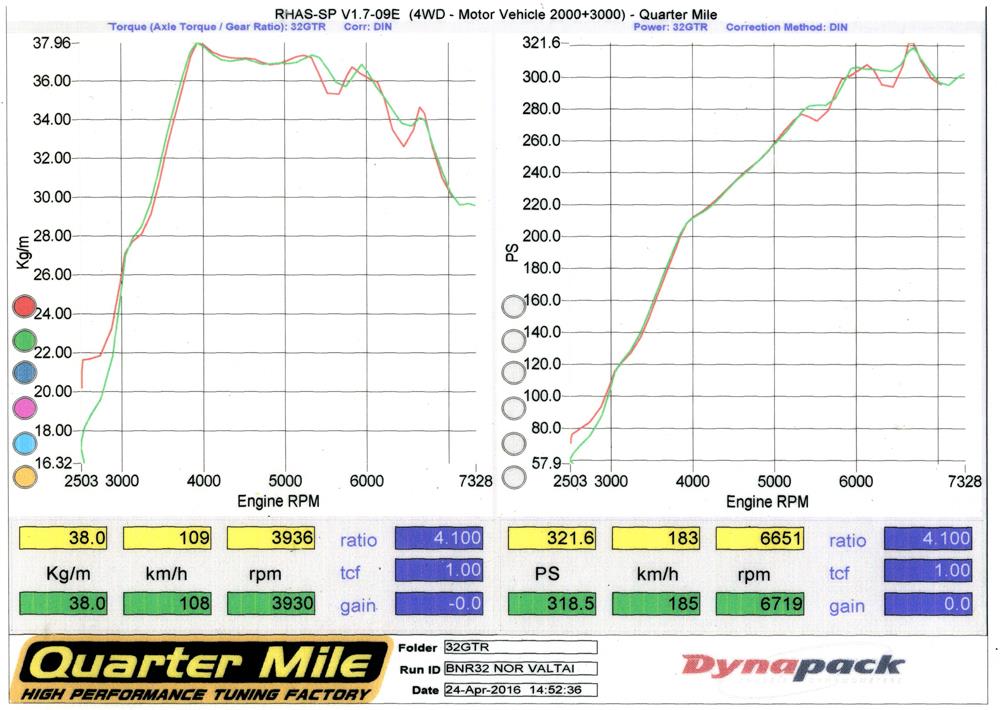Click the torque panel ratio 4.100 field
1000x710 pixels.
click(439, 538)
